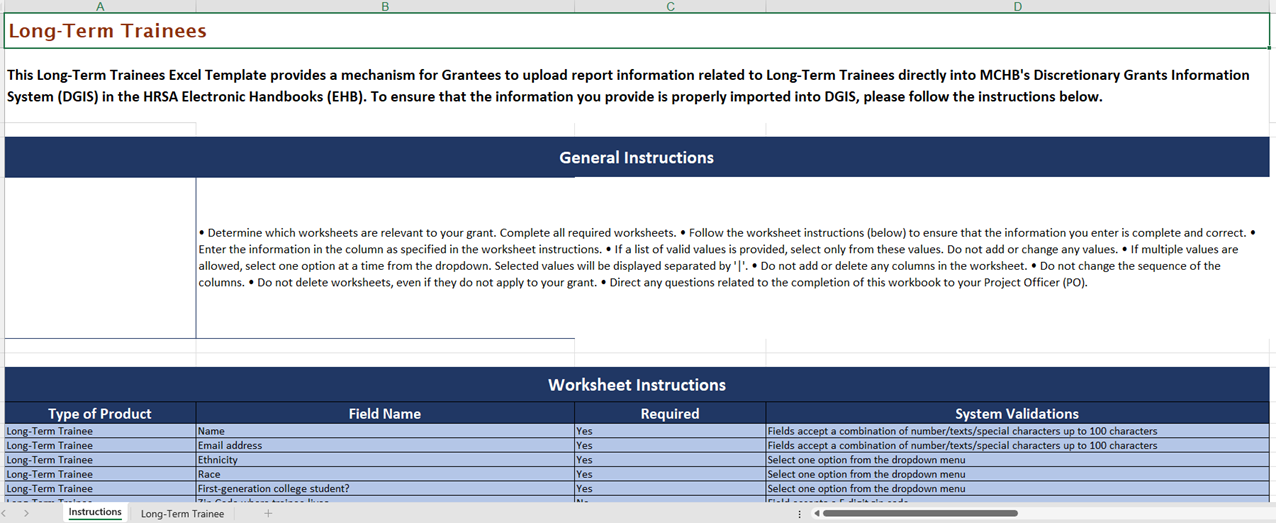The height and width of the screenshot is (523, 1276).
Task: Click the intro paragraph starting 'This Long-Term Trainees Excel Template'
Action: pos(628,86)
